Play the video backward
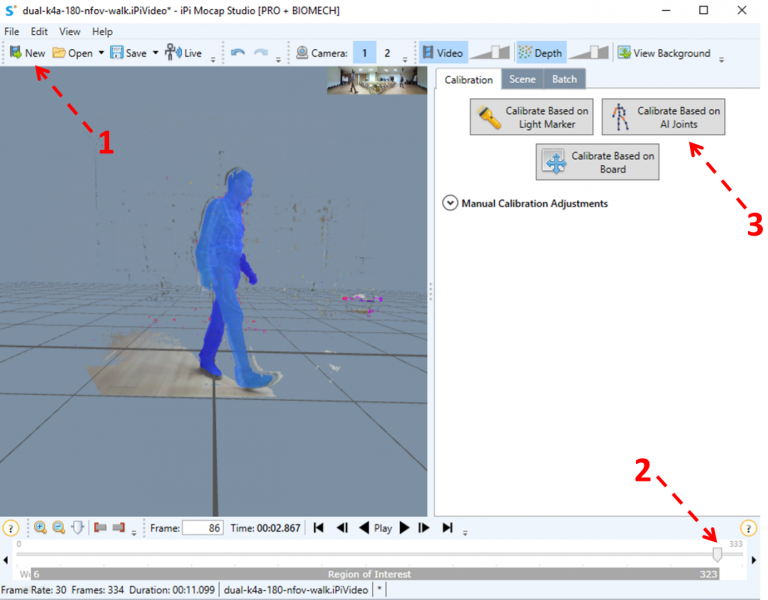The width and height of the screenshot is (768, 600). [364, 528]
